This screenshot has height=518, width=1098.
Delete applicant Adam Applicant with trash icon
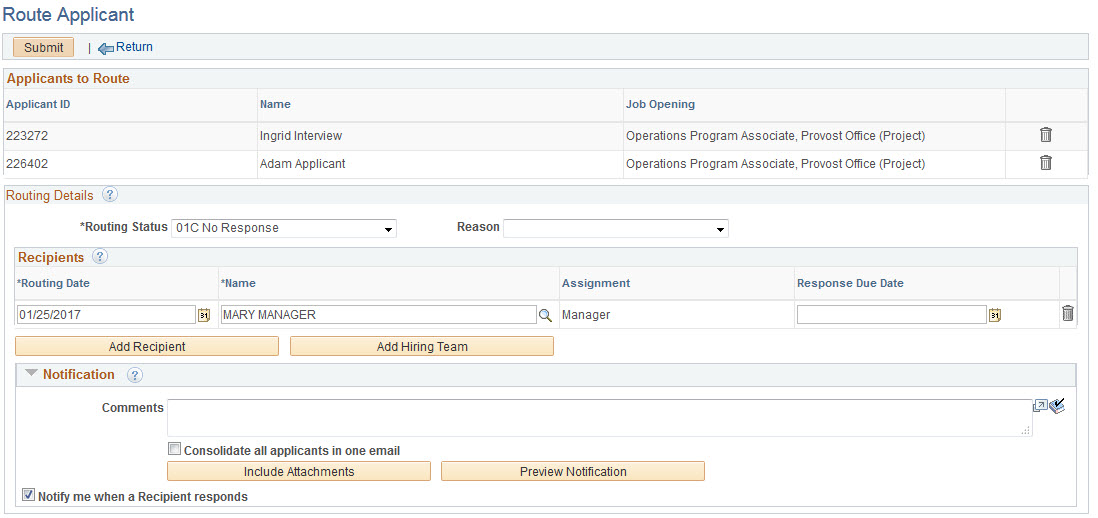(x=1045, y=163)
